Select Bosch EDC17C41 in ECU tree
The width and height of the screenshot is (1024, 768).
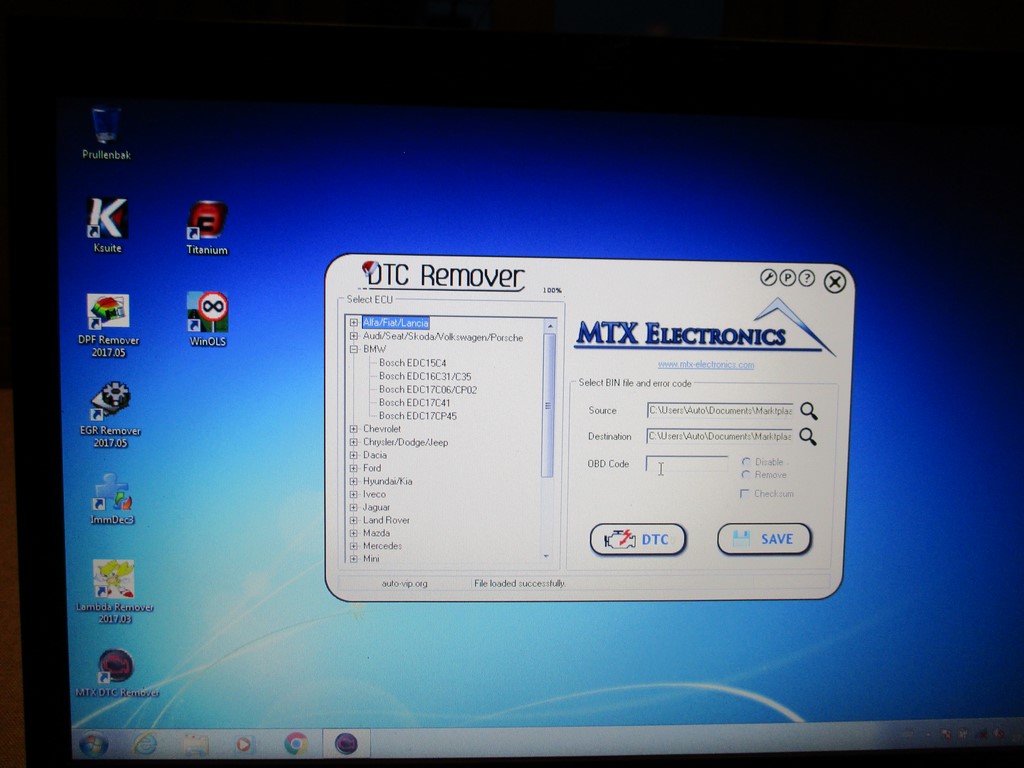click(414, 403)
